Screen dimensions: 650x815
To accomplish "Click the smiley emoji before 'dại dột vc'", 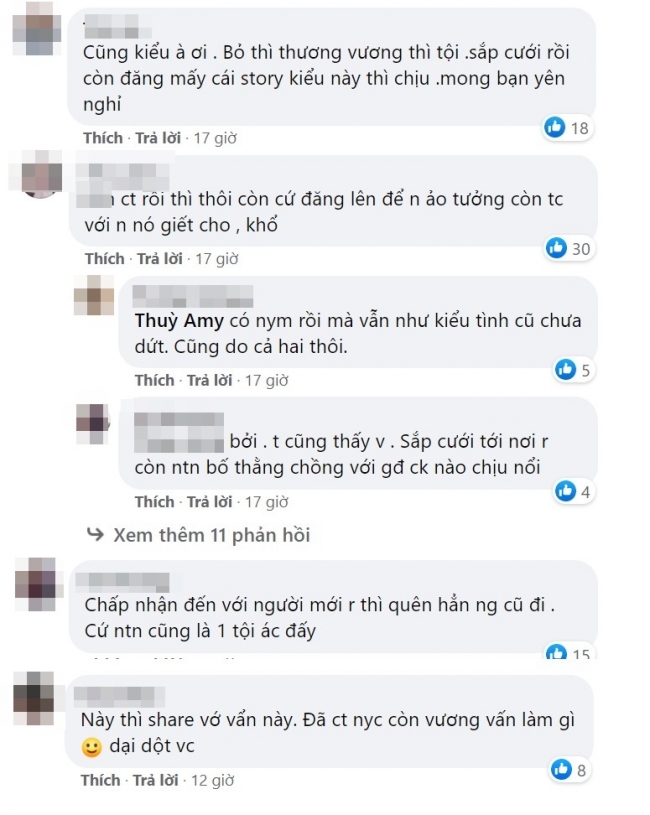I will pos(91,746).
